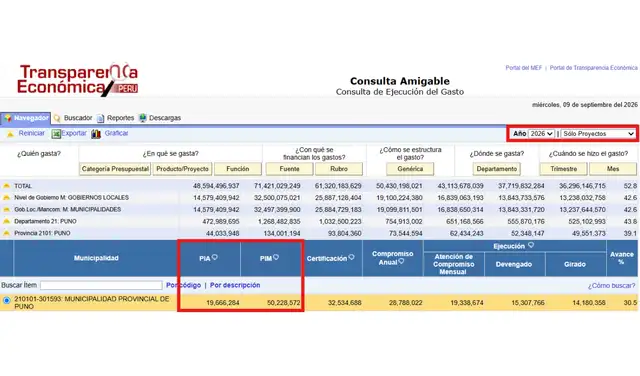Click arrow icon beside Departamento 21: PUNO
This screenshot has height=376, width=640.
click(x=7, y=221)
